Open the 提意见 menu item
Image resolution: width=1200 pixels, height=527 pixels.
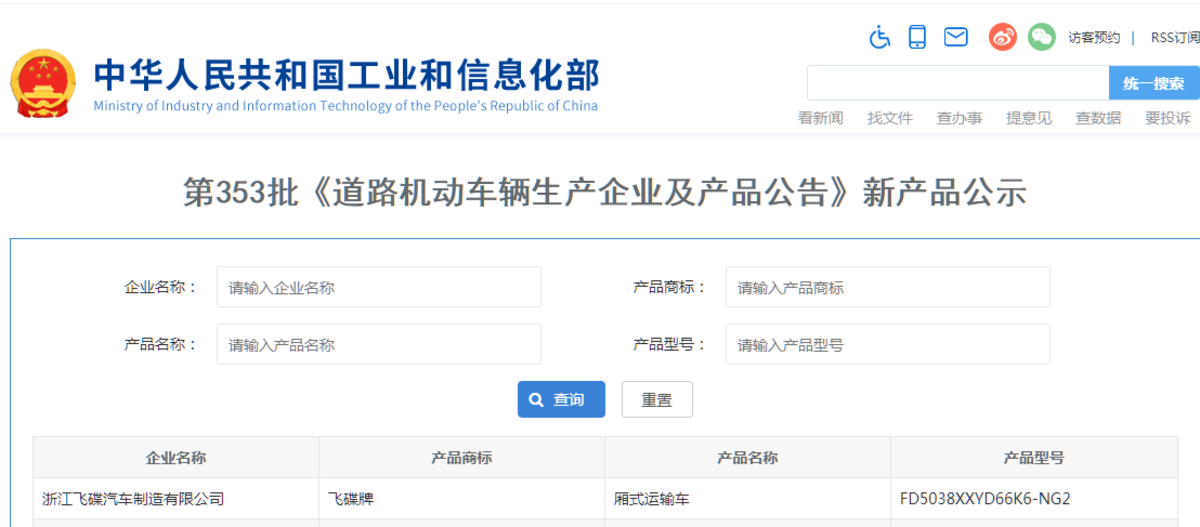[x=1029, y=118]
